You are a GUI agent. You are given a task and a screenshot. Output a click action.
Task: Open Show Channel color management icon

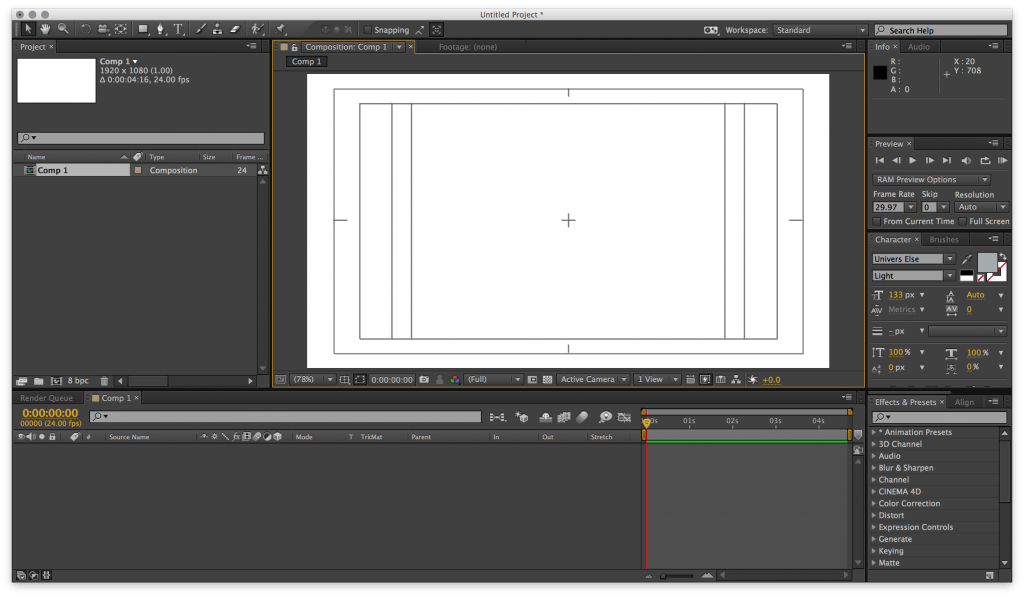click(x=455, y=379)
